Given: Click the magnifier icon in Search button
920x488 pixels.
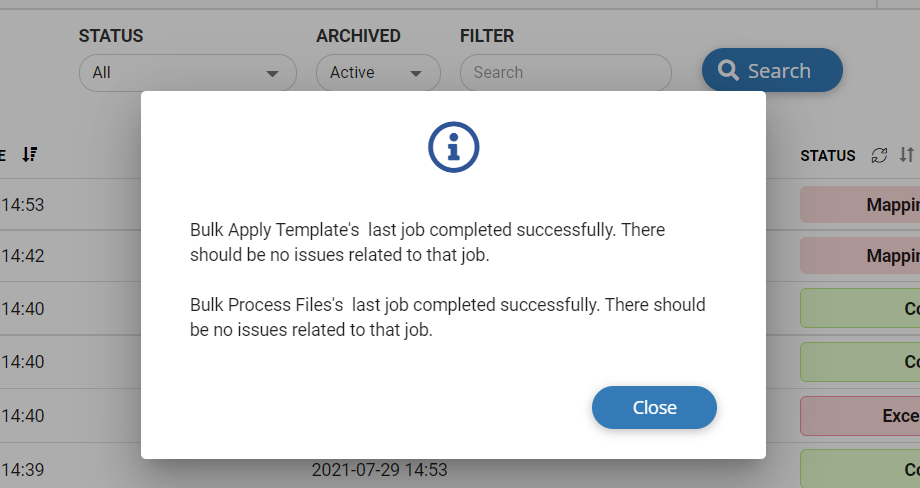Looking at the screenshot, I should (x=728, y=70).
